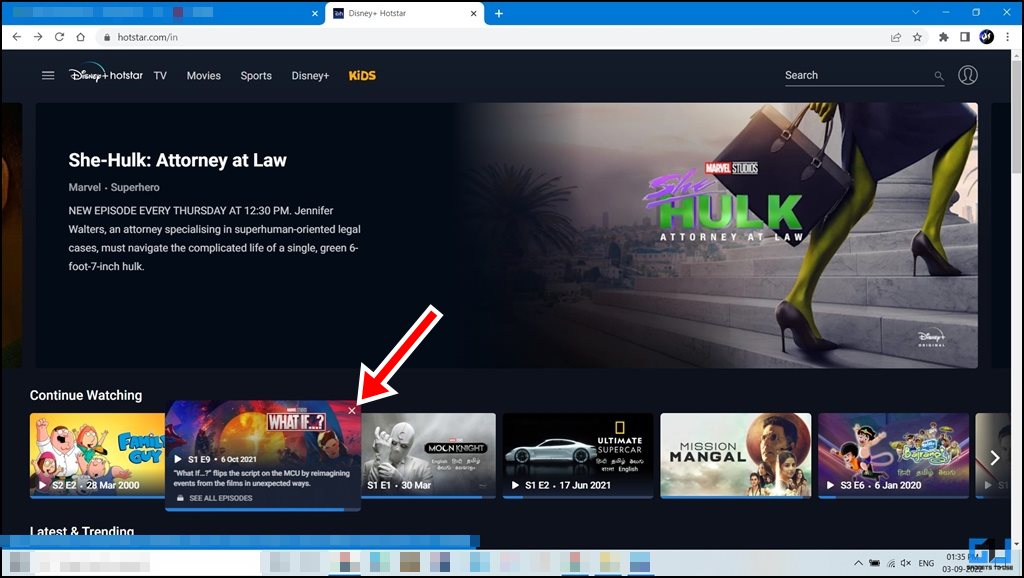The width and height of the screenshot is (1024, 578).
Task: Open the She-Hulk: Attorney at Law title
Action: coord(178,160)
